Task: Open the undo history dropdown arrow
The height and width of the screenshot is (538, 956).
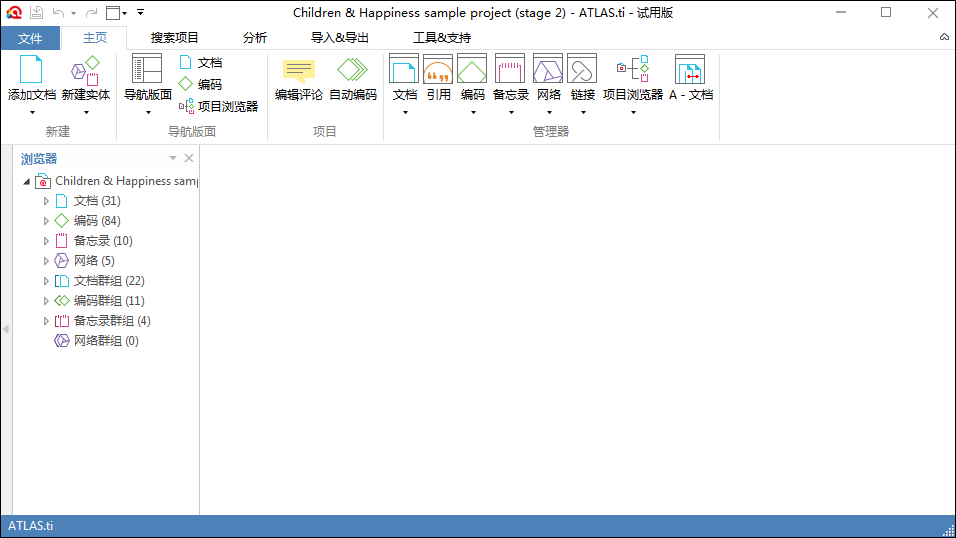Action: [73, 13]
